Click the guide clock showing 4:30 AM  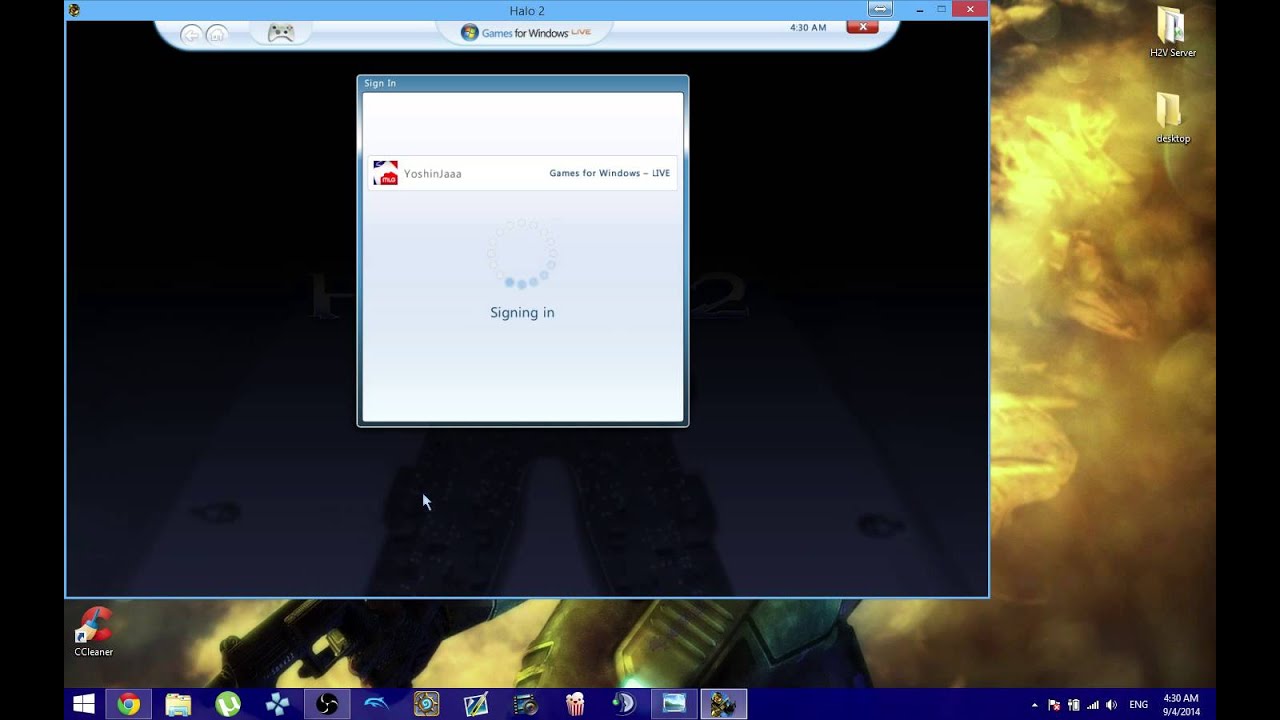pos(808,28)
